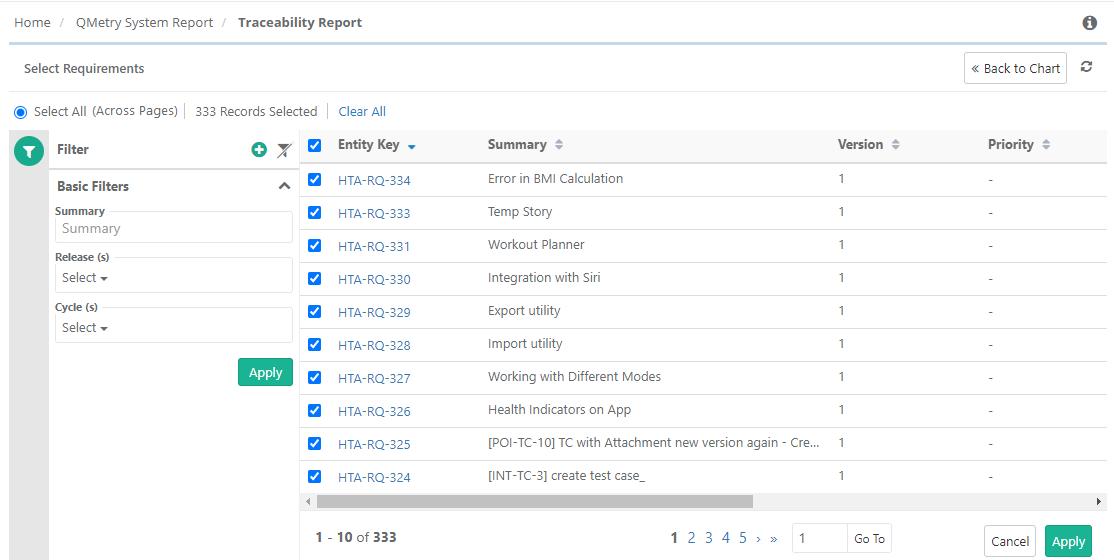
Task: Open the HTA-RQ-330 requirement link
Action: tap(374, 280)
